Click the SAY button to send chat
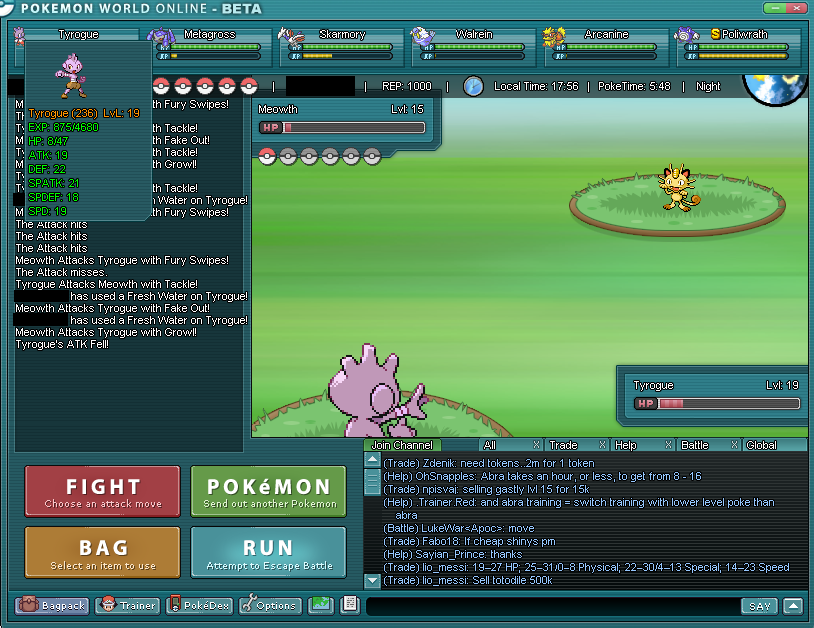Screen dimensions: 814x628 [x=759, y=606]
